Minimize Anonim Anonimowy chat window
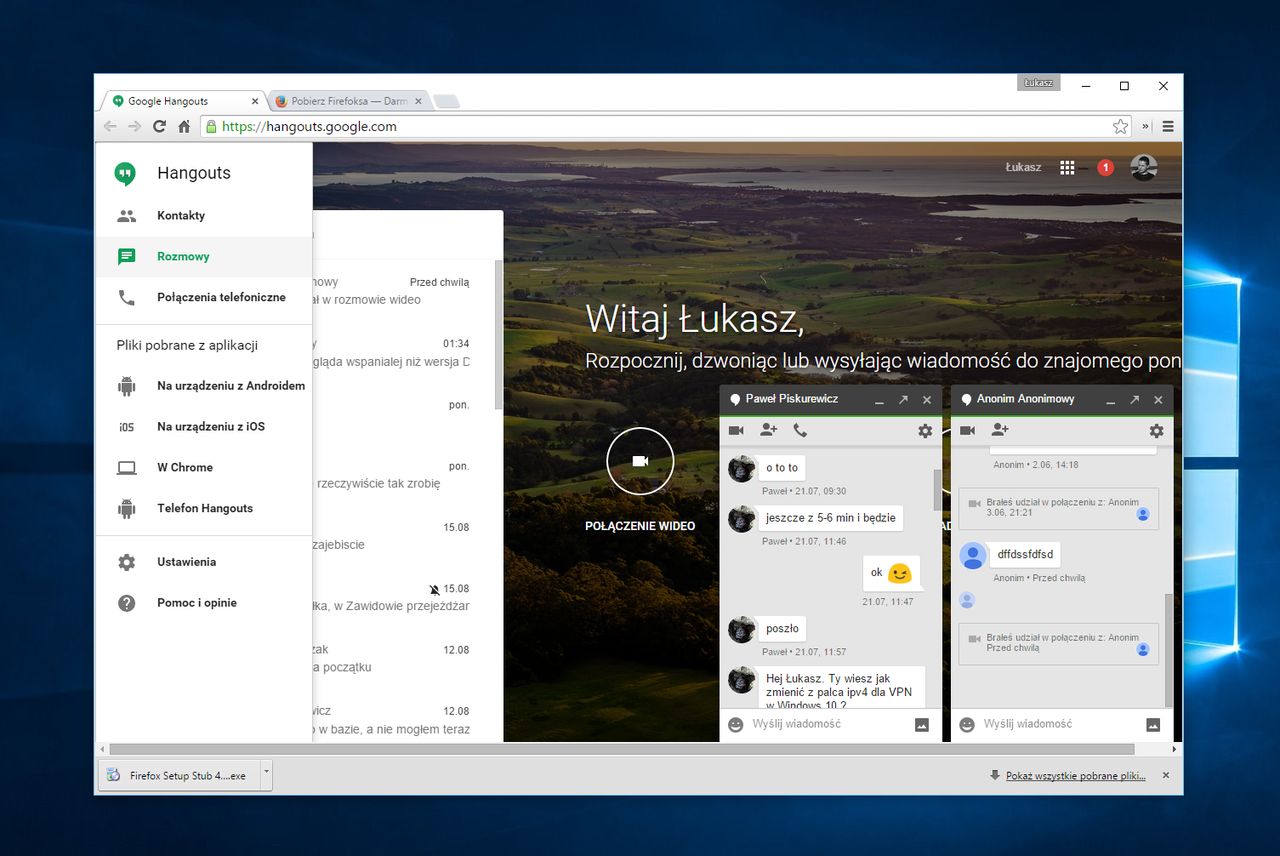The image size is (1280, 856). click(x=1111, y=400)
